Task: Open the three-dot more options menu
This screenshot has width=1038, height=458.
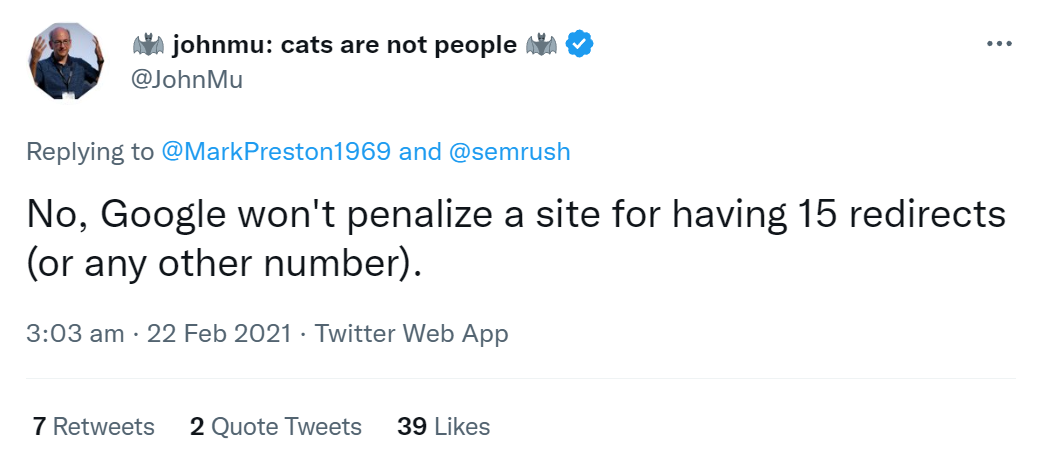Action: [x=999, y=45]
